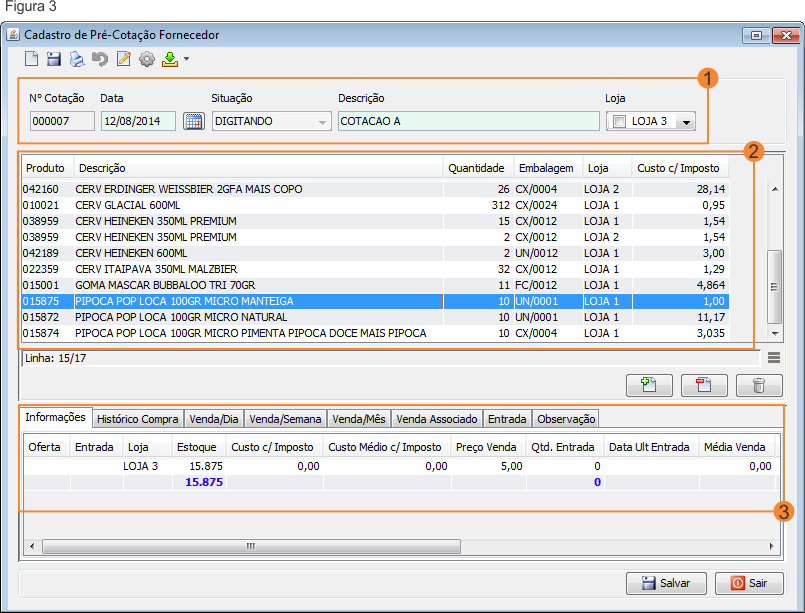Sort by the Produto column header

click(47, 168)
